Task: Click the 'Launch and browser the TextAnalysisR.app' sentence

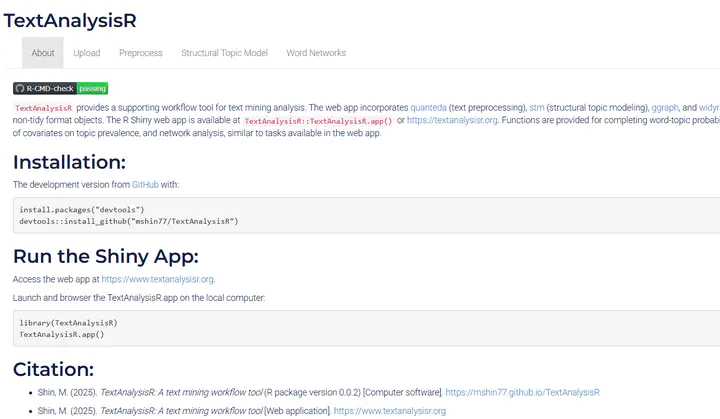Action: [x=139, y=298]
